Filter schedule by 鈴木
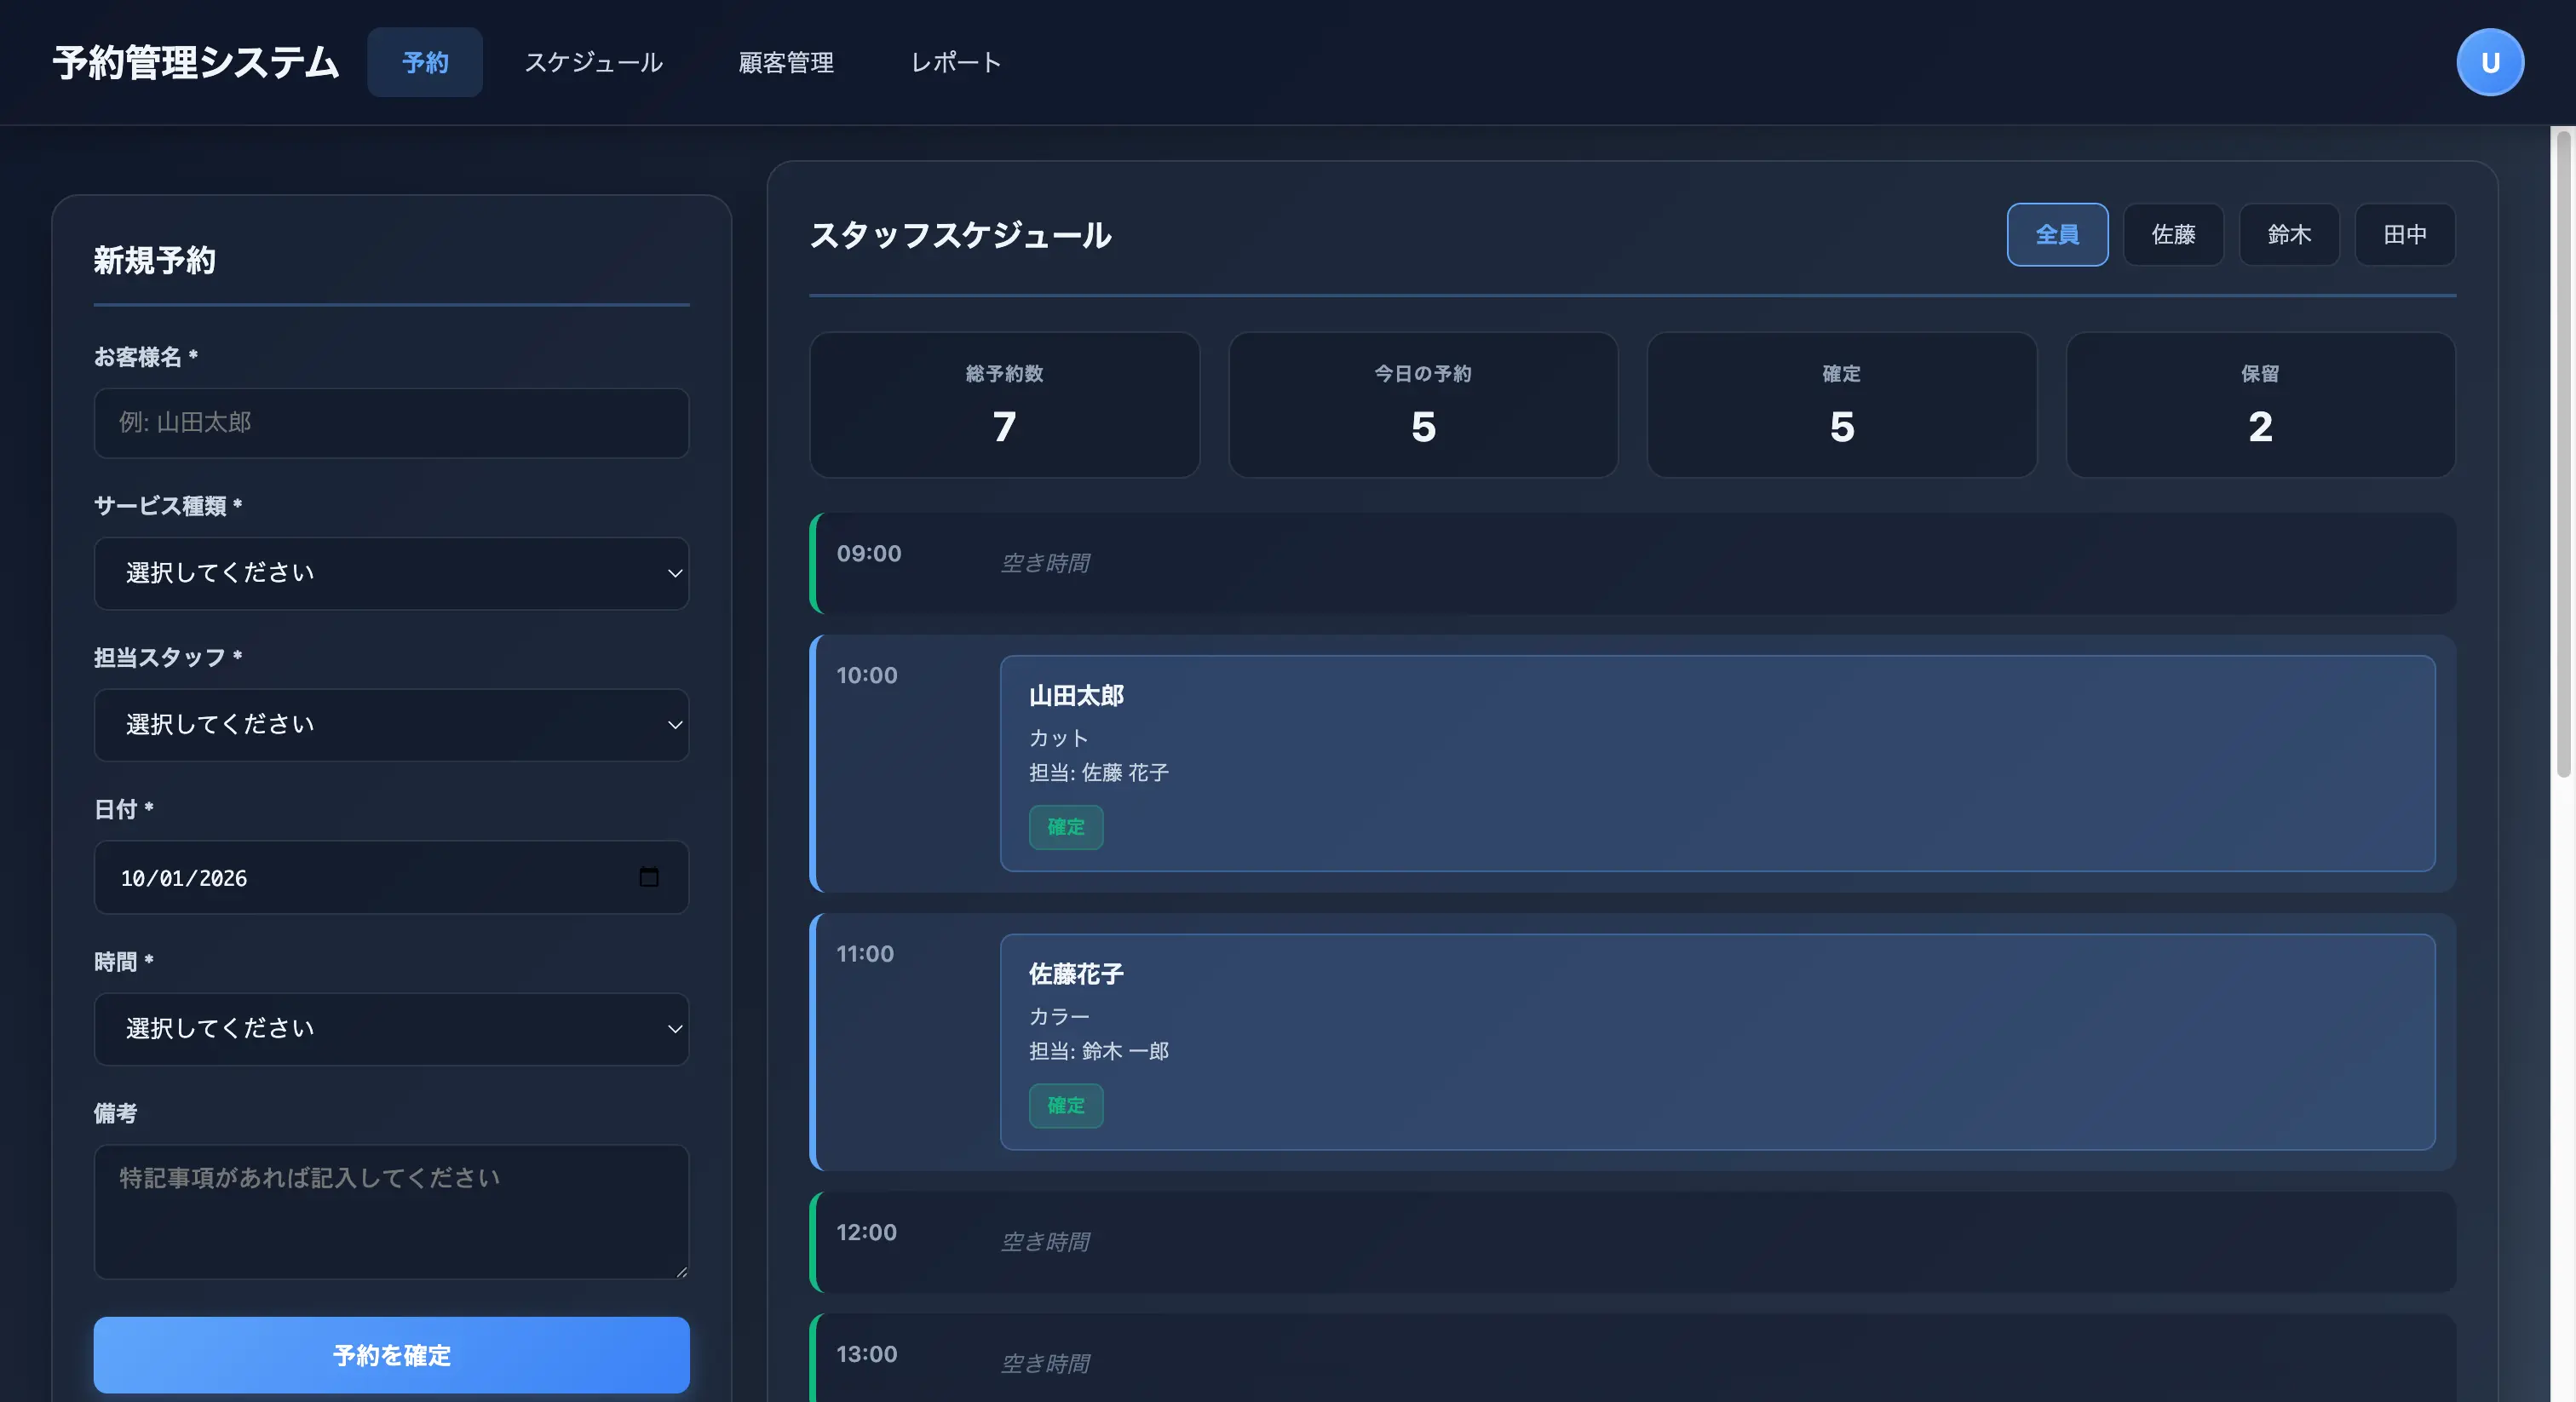This screenshot has width=2576, height=1402. [x=2289, y=234]
